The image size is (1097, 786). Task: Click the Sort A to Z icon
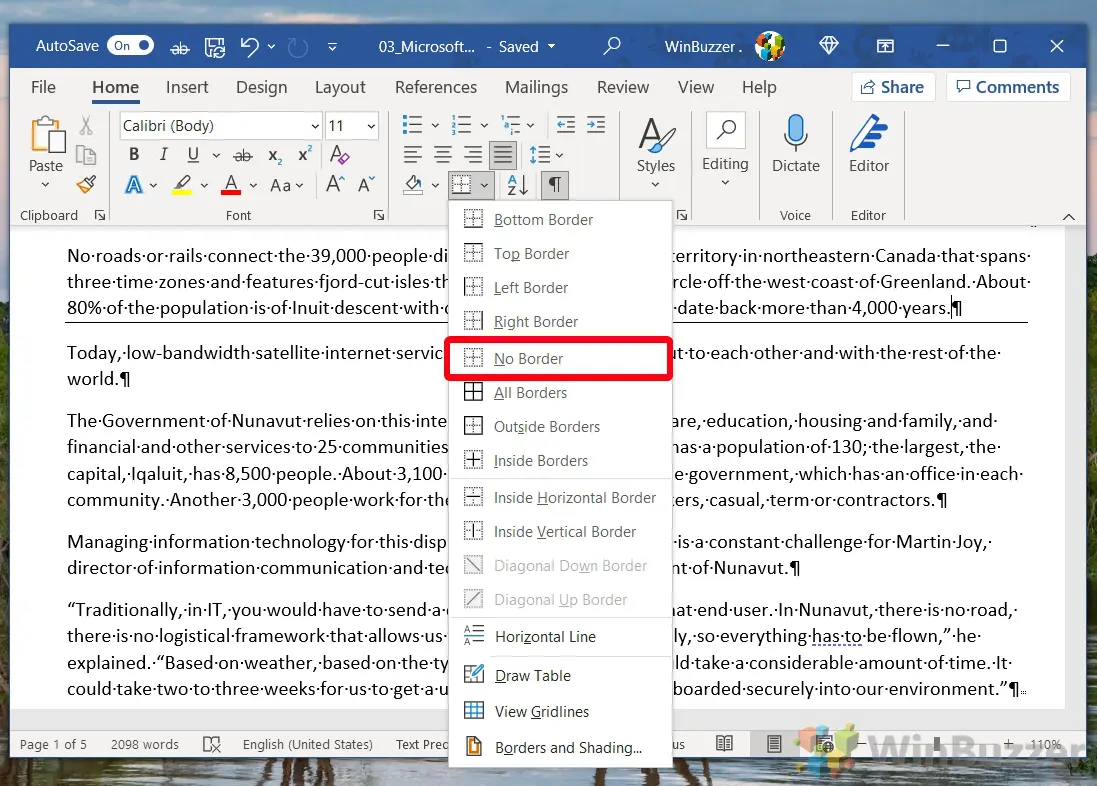click(517, 185)
